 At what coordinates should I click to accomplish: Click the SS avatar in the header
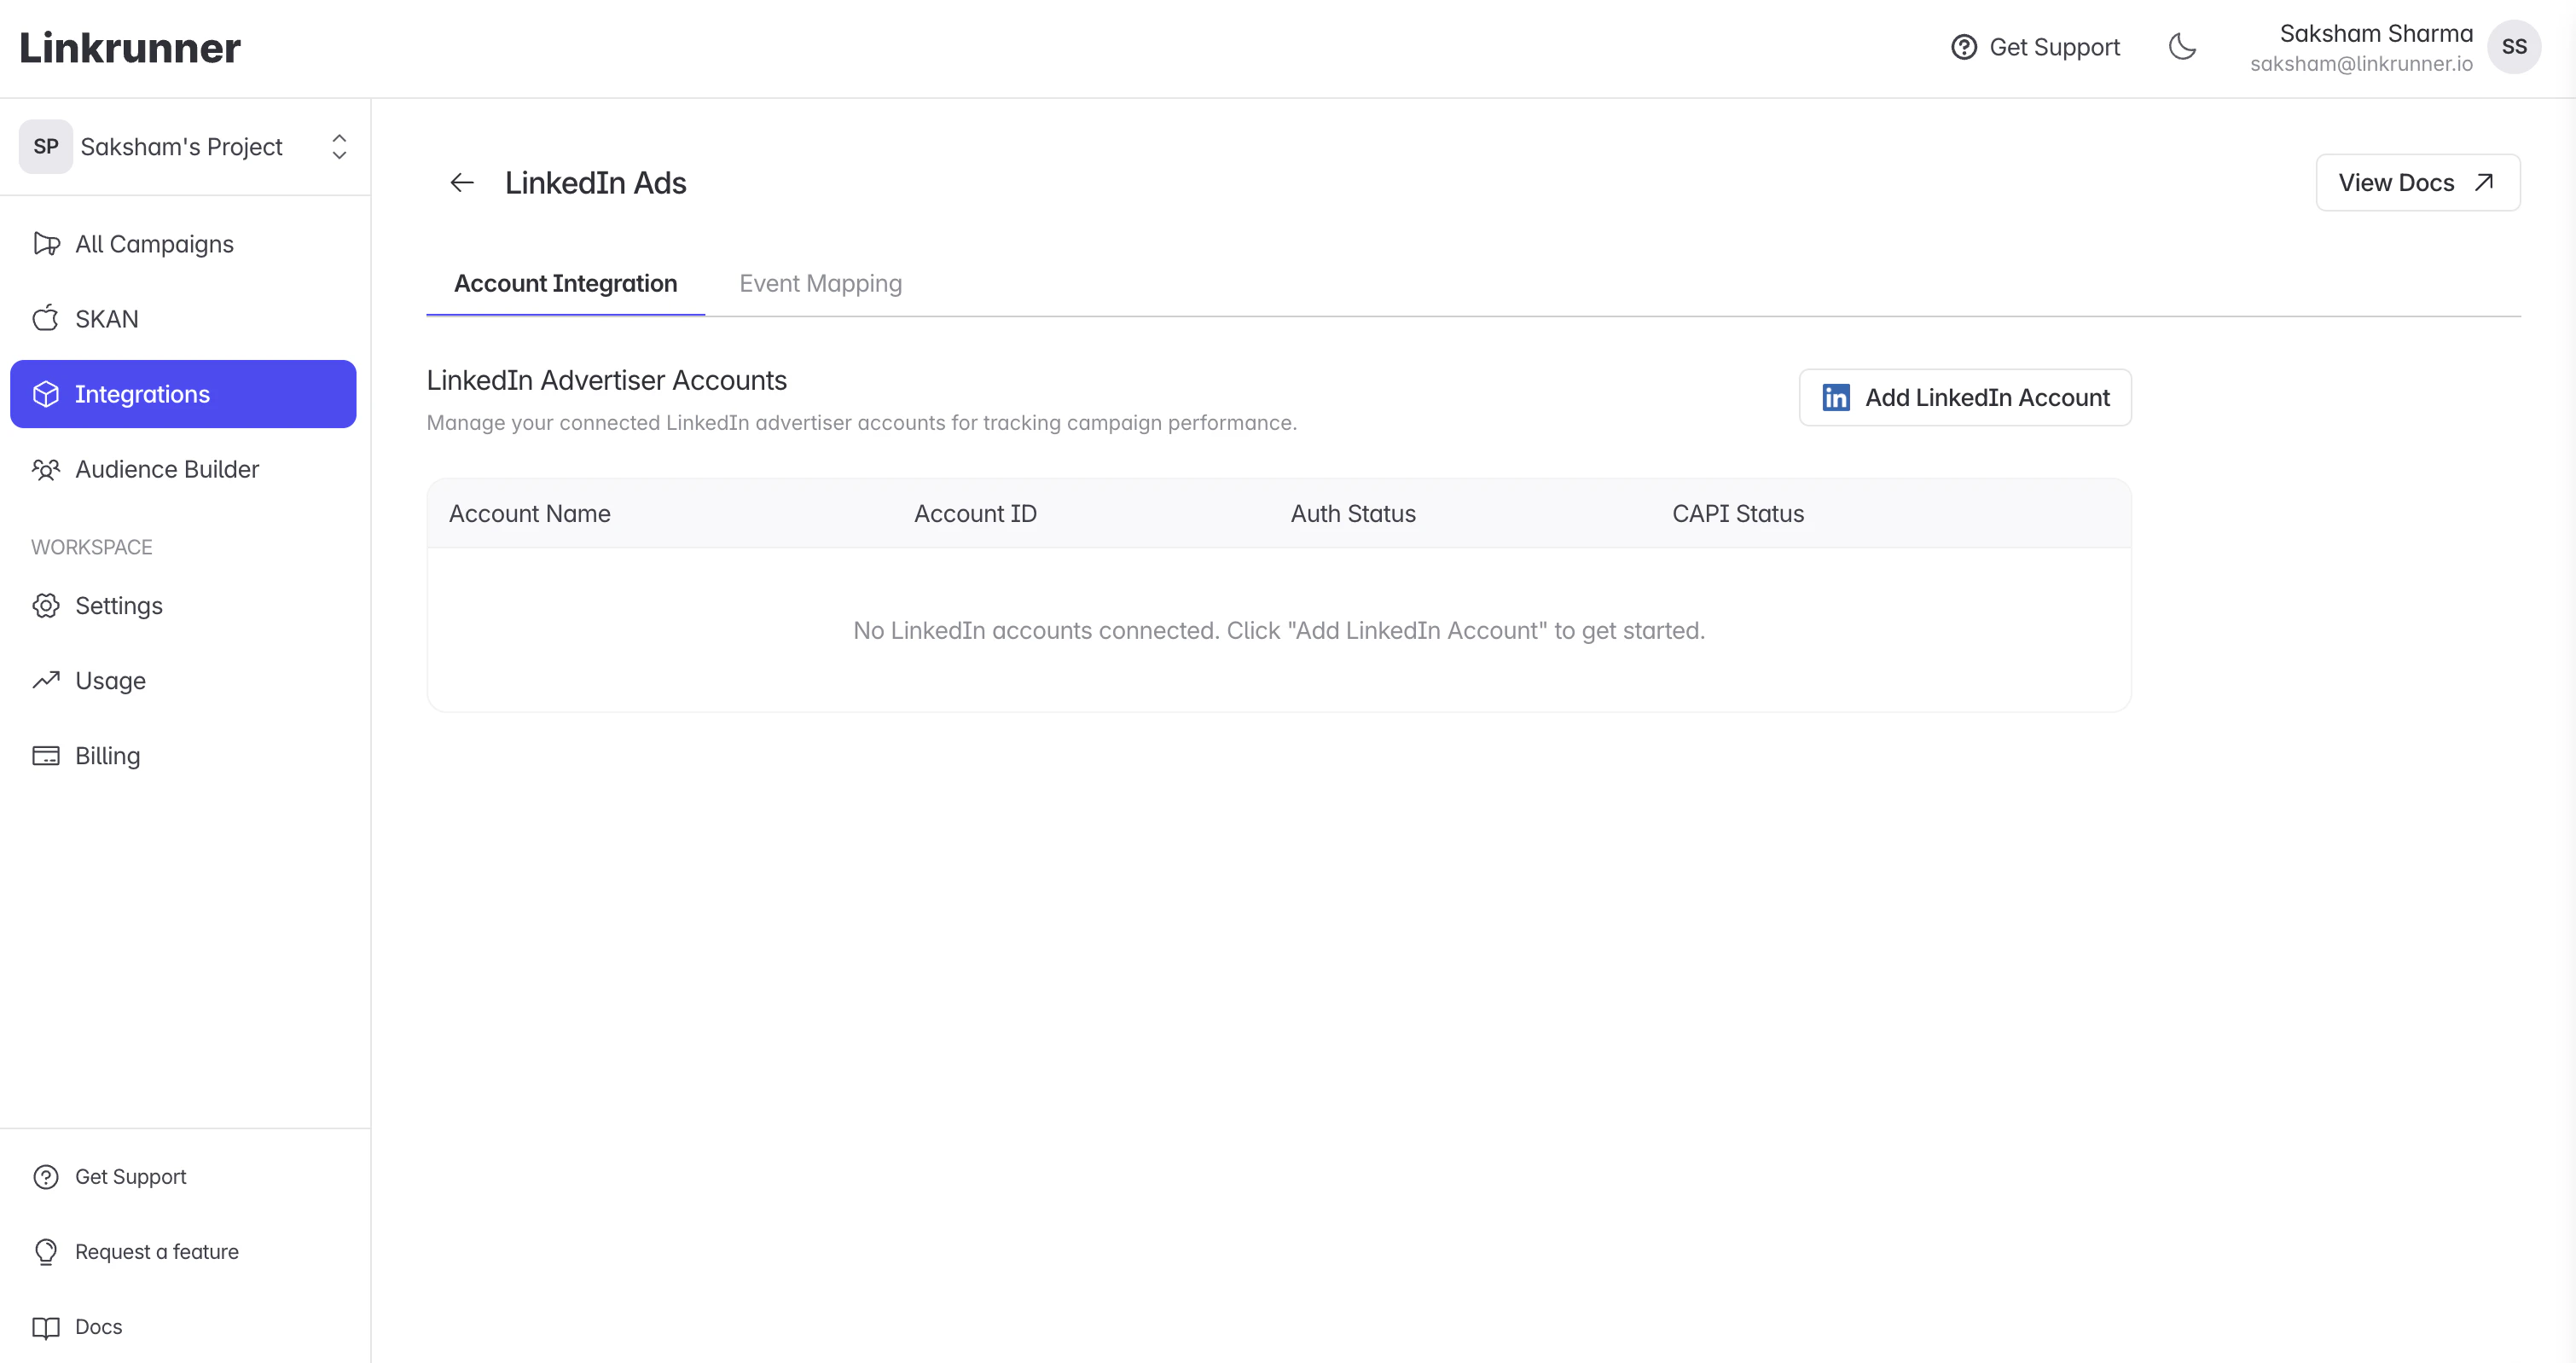2516,47
